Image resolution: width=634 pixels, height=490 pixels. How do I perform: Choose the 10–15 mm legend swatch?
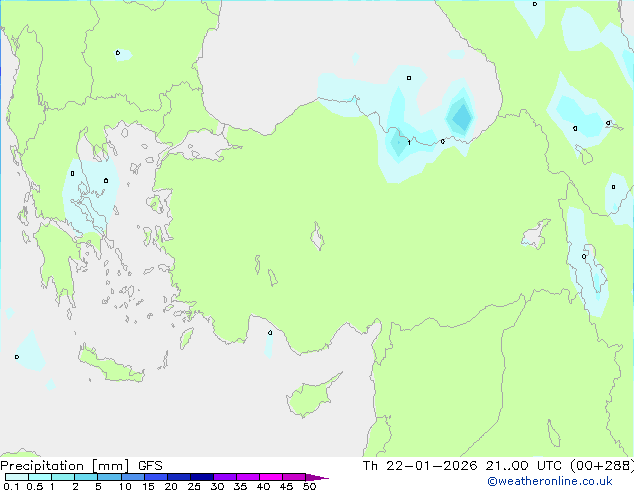tap(132, 477)
